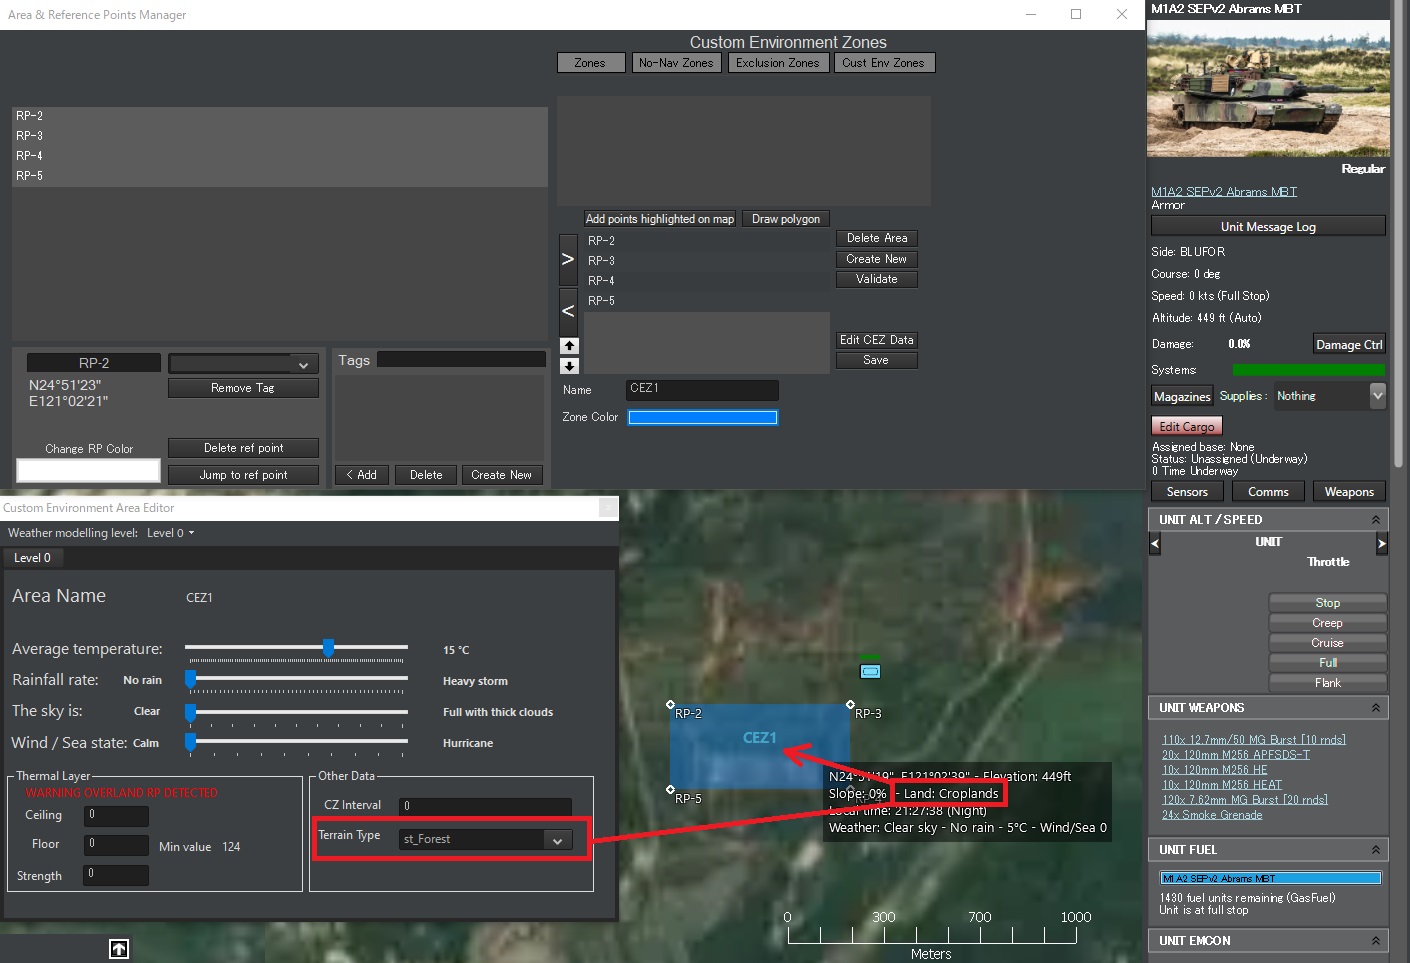
Task: Open the Exclusion Zones tab
Action: coord(777,63)
